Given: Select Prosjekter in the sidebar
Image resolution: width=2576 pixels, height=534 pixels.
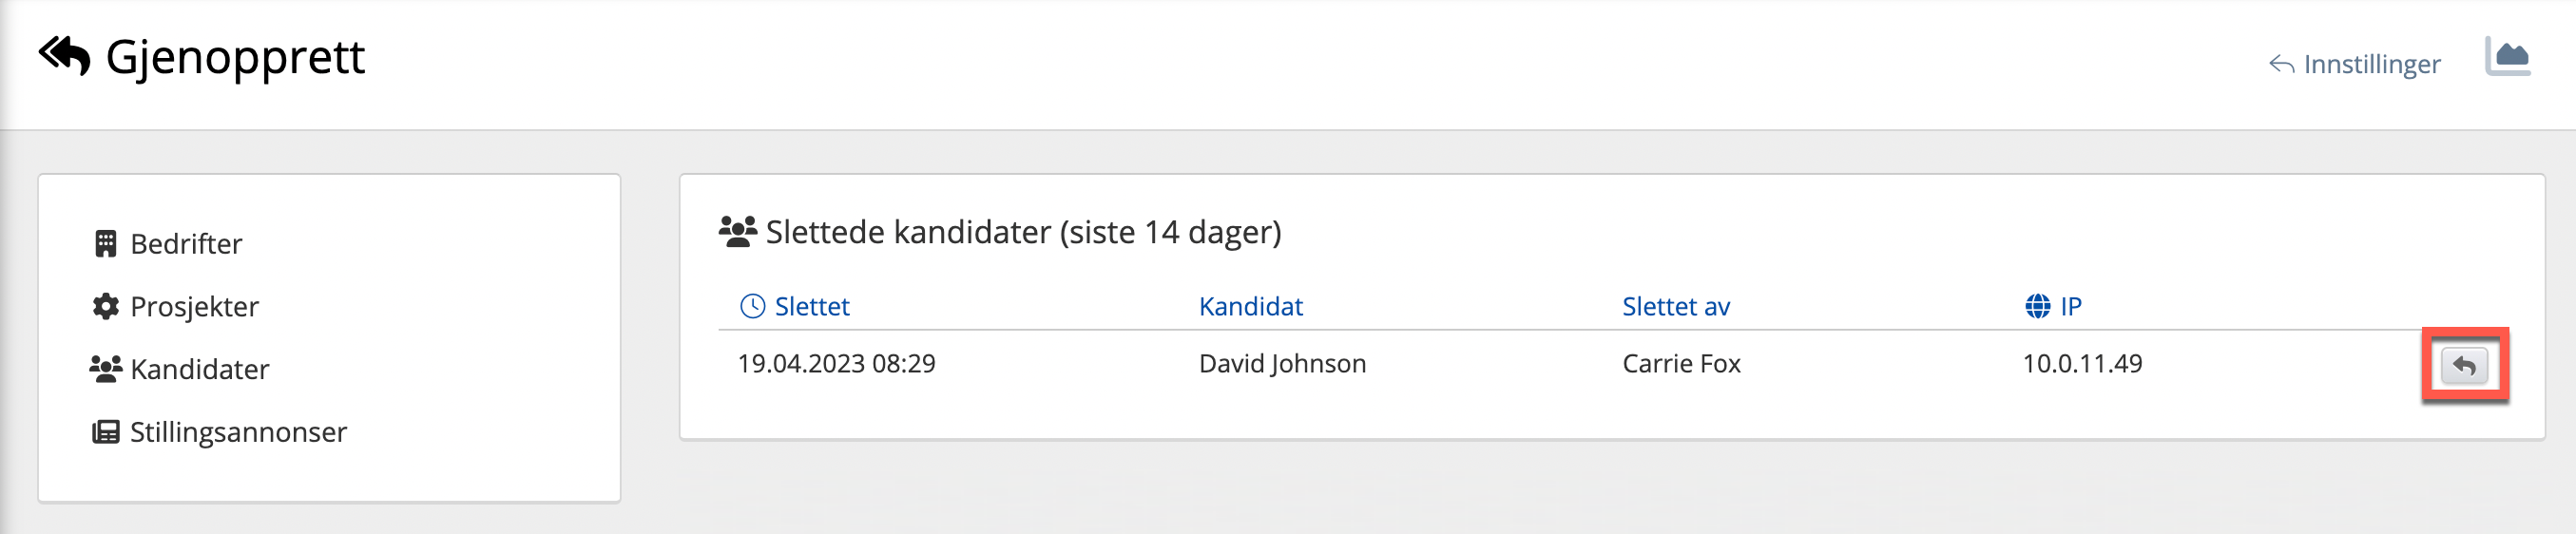Looking at the screenshot, I should (x=194, y=307).
